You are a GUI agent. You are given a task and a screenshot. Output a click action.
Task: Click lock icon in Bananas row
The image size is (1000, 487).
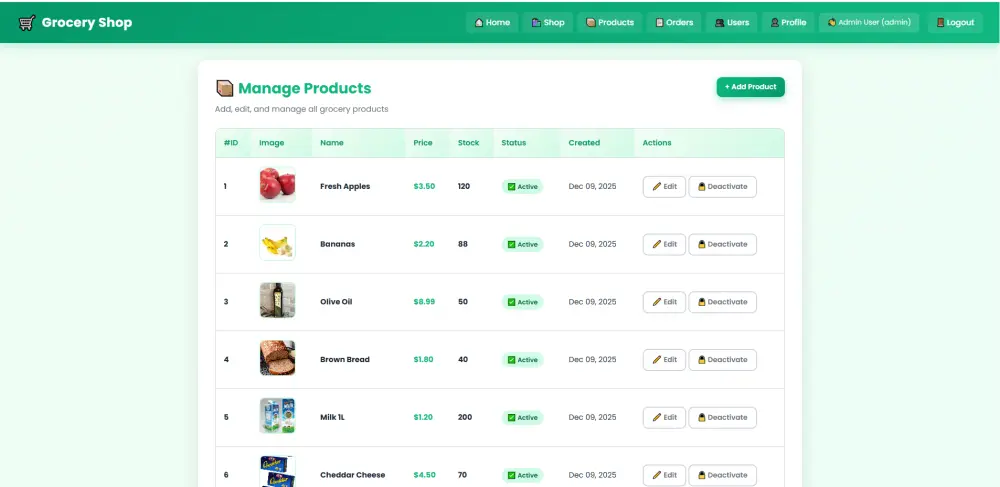[702, 244]
